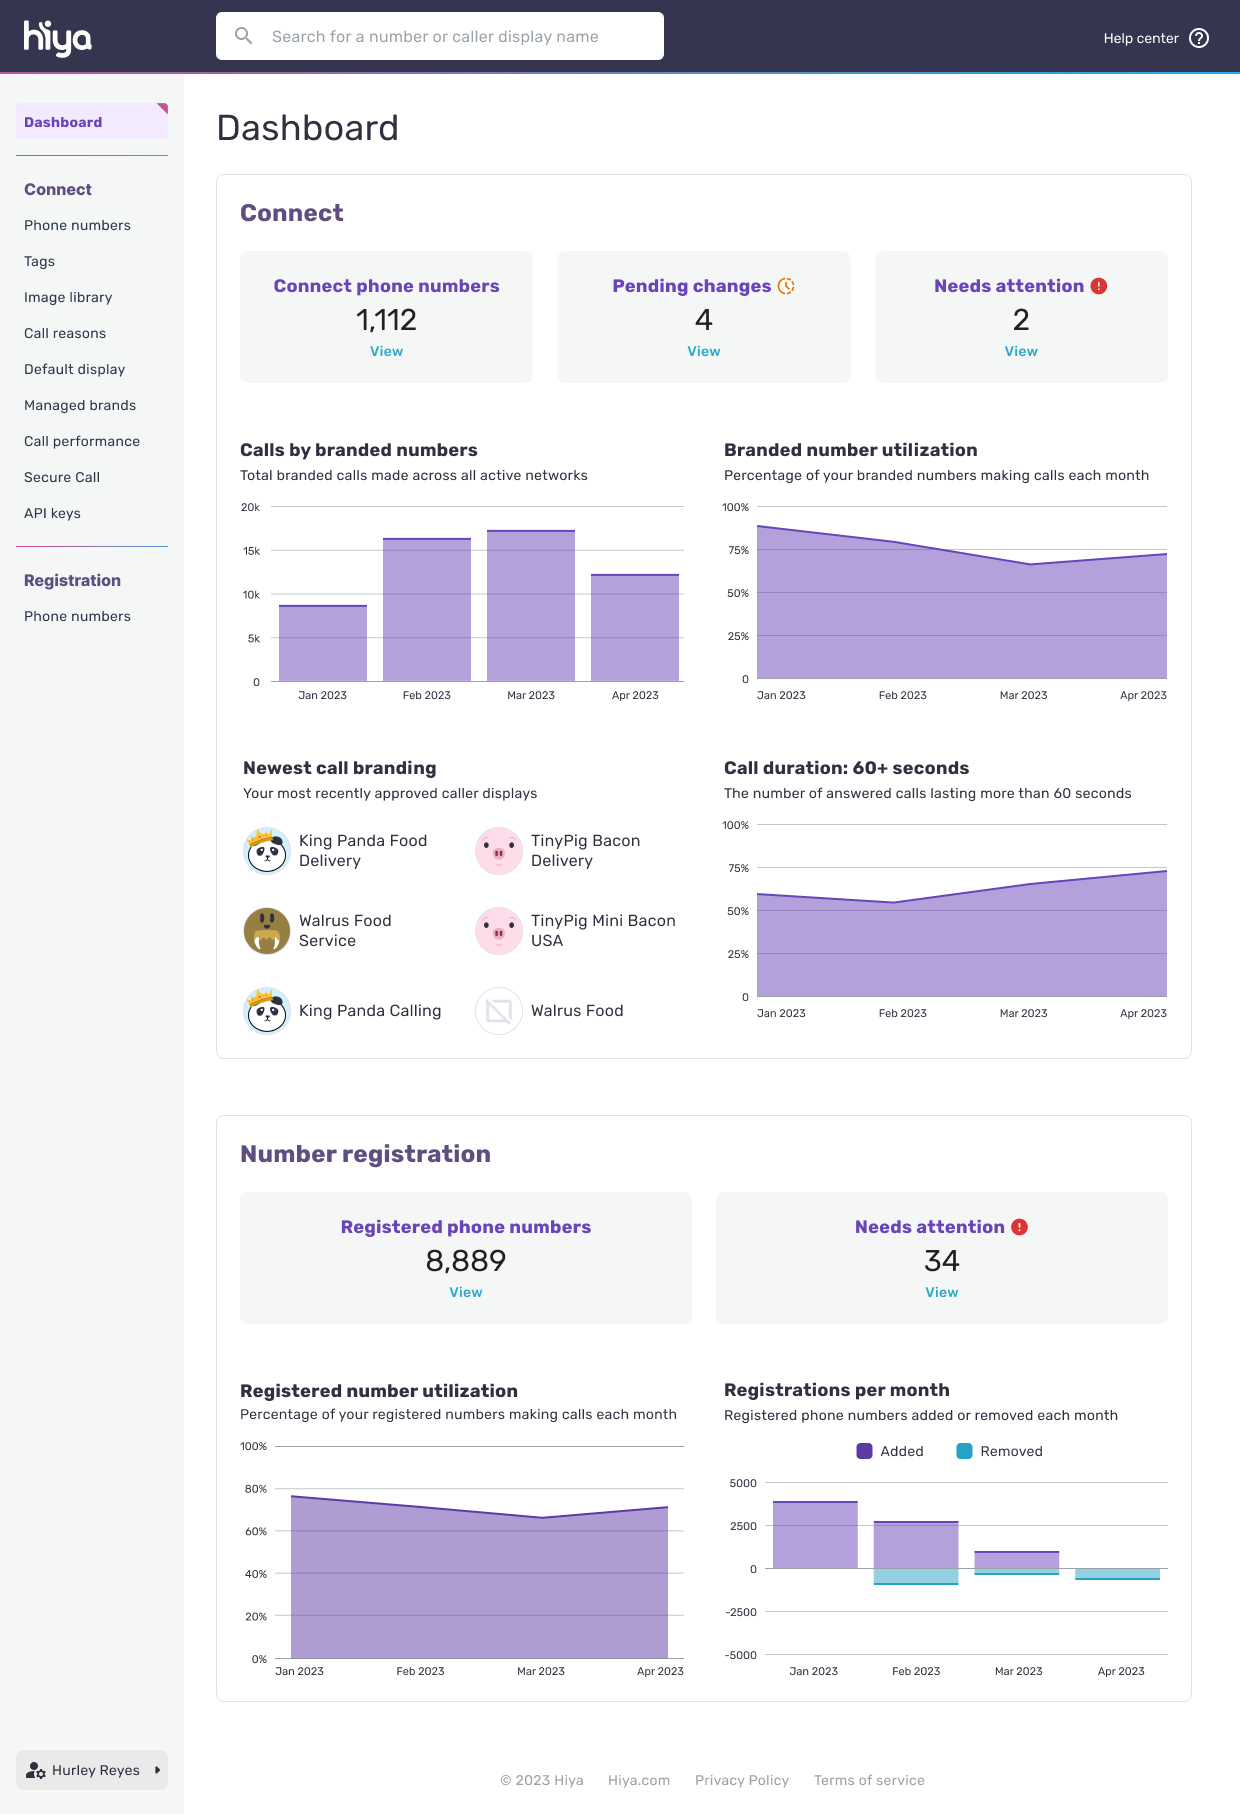Click the search magnifier icon
The height and width of the screenshot is (1814, 1240).
pos(243,36)
